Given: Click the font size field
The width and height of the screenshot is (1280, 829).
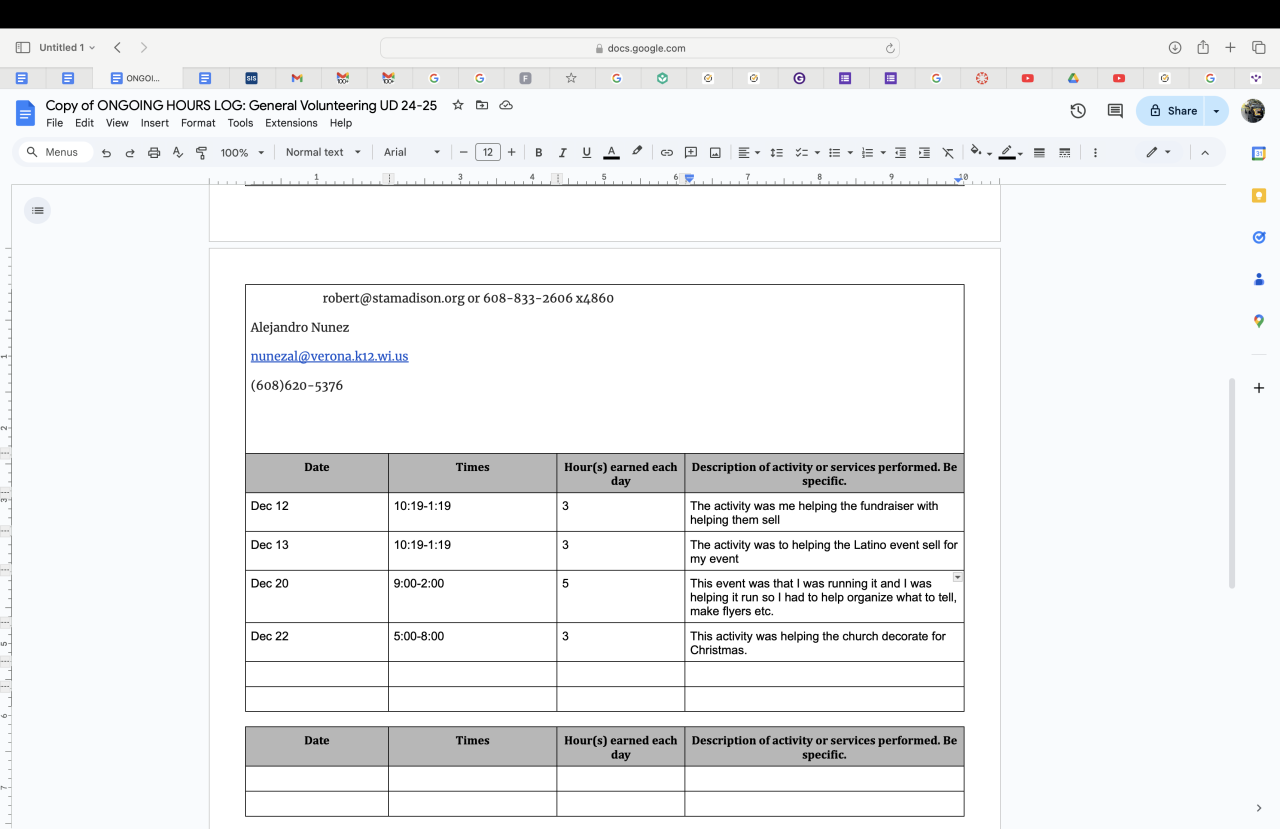Looking at the screenshot, I should tap(488, 153).
